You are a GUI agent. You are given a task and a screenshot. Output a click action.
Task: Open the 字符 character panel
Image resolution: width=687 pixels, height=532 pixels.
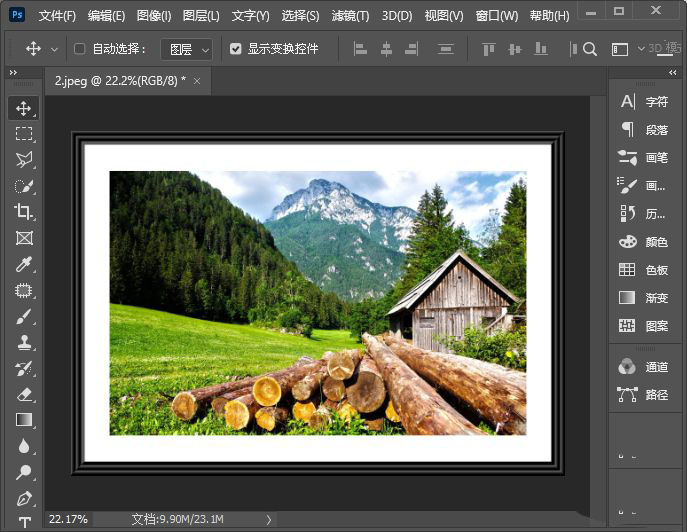pyautogui.click(x=644, y=102)
